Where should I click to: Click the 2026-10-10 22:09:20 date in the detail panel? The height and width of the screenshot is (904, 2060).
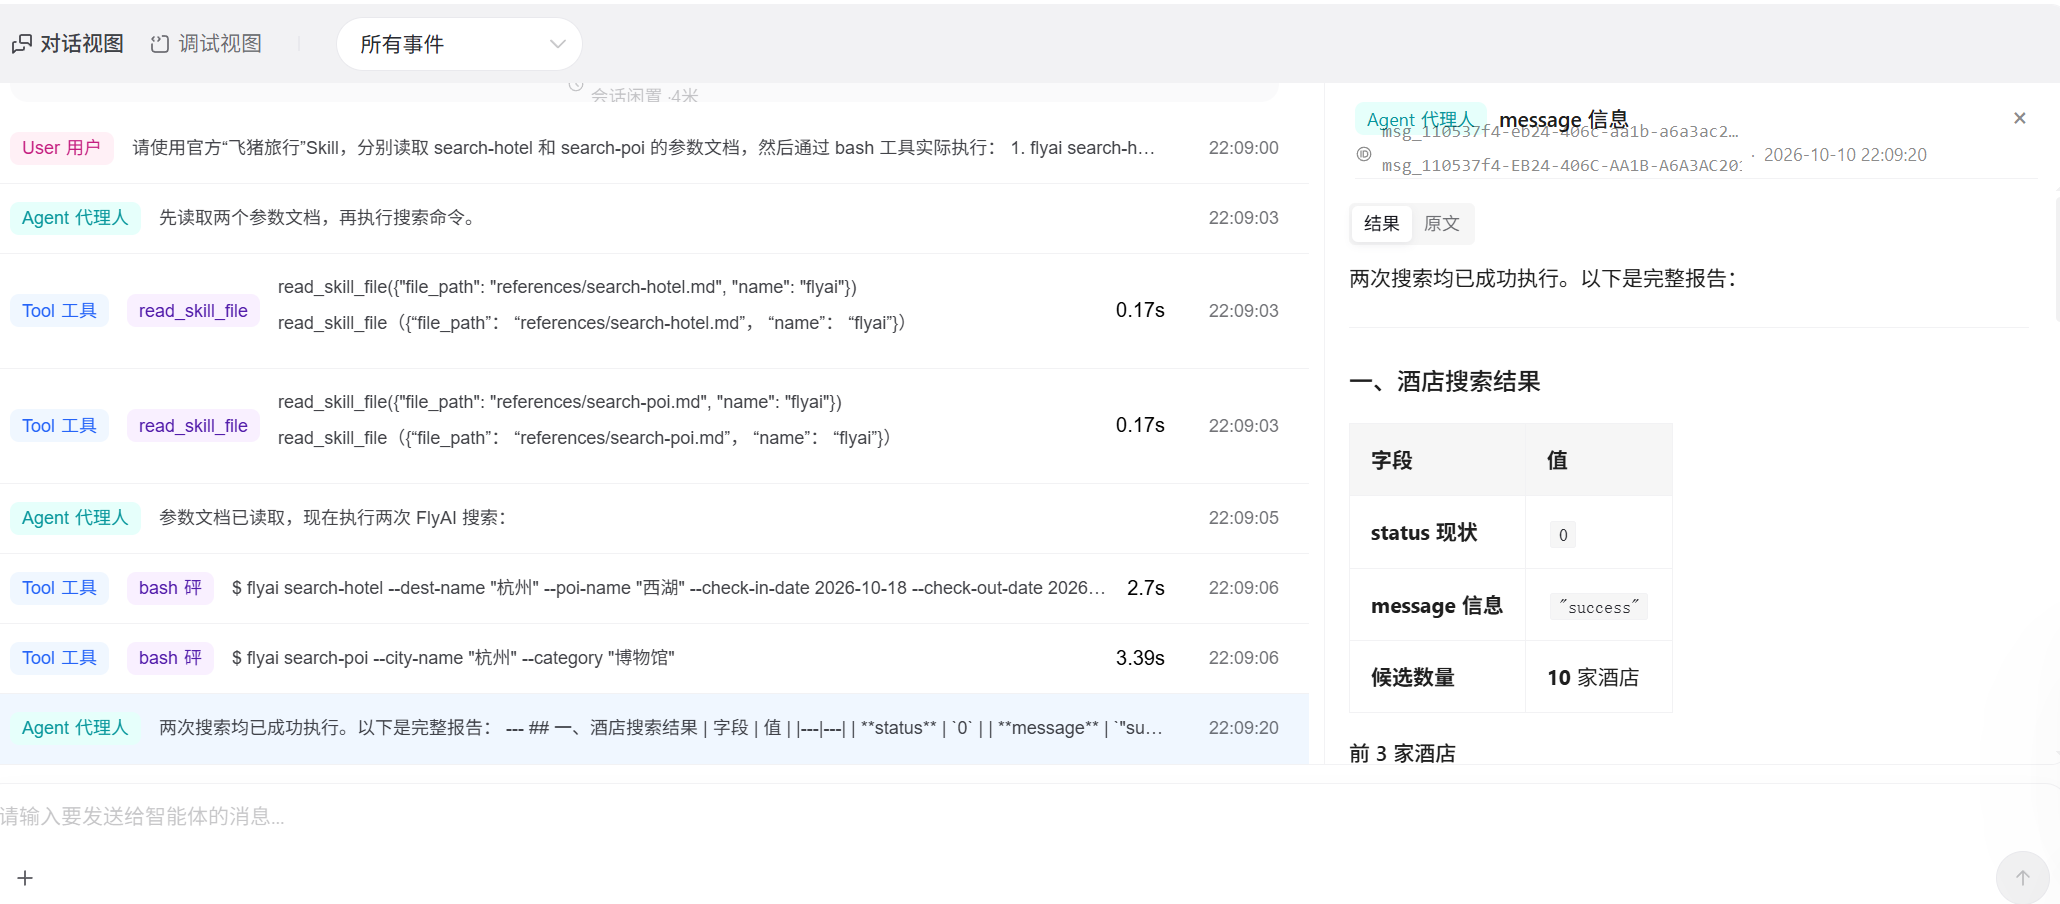(x=1845, y=155)
